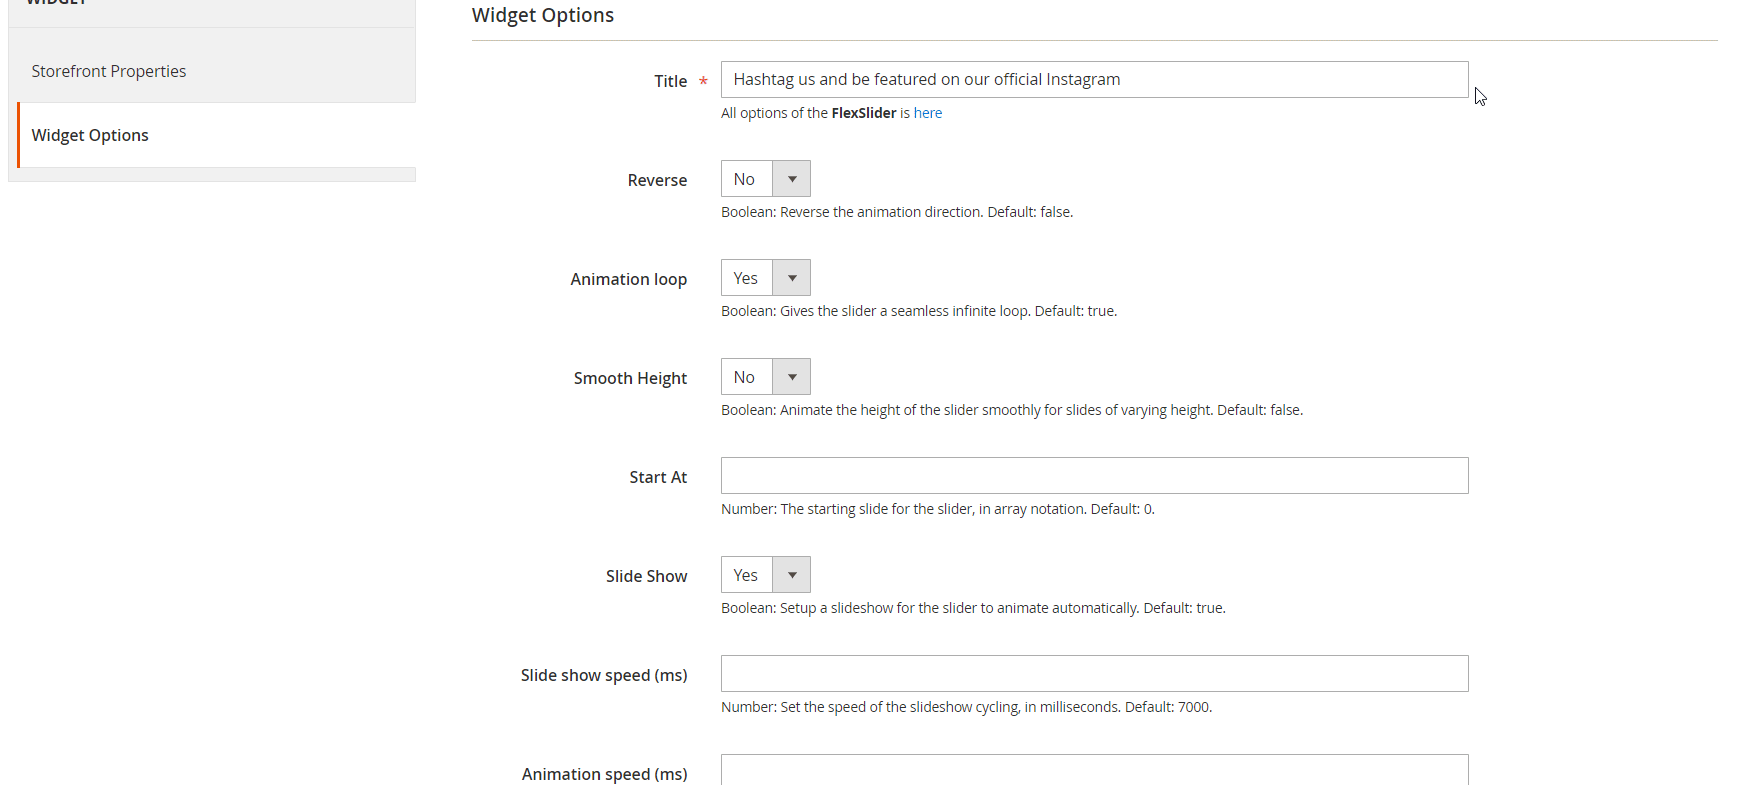Click the Title input field

point(1094,79)
